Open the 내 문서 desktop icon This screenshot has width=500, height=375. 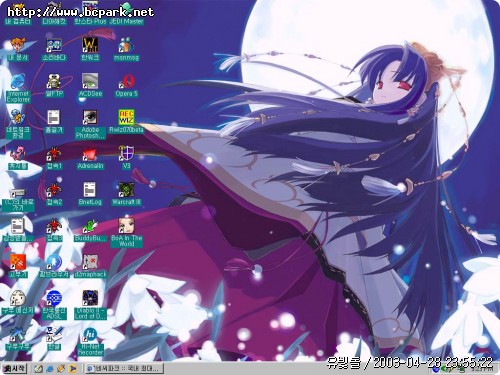point(17,49)
